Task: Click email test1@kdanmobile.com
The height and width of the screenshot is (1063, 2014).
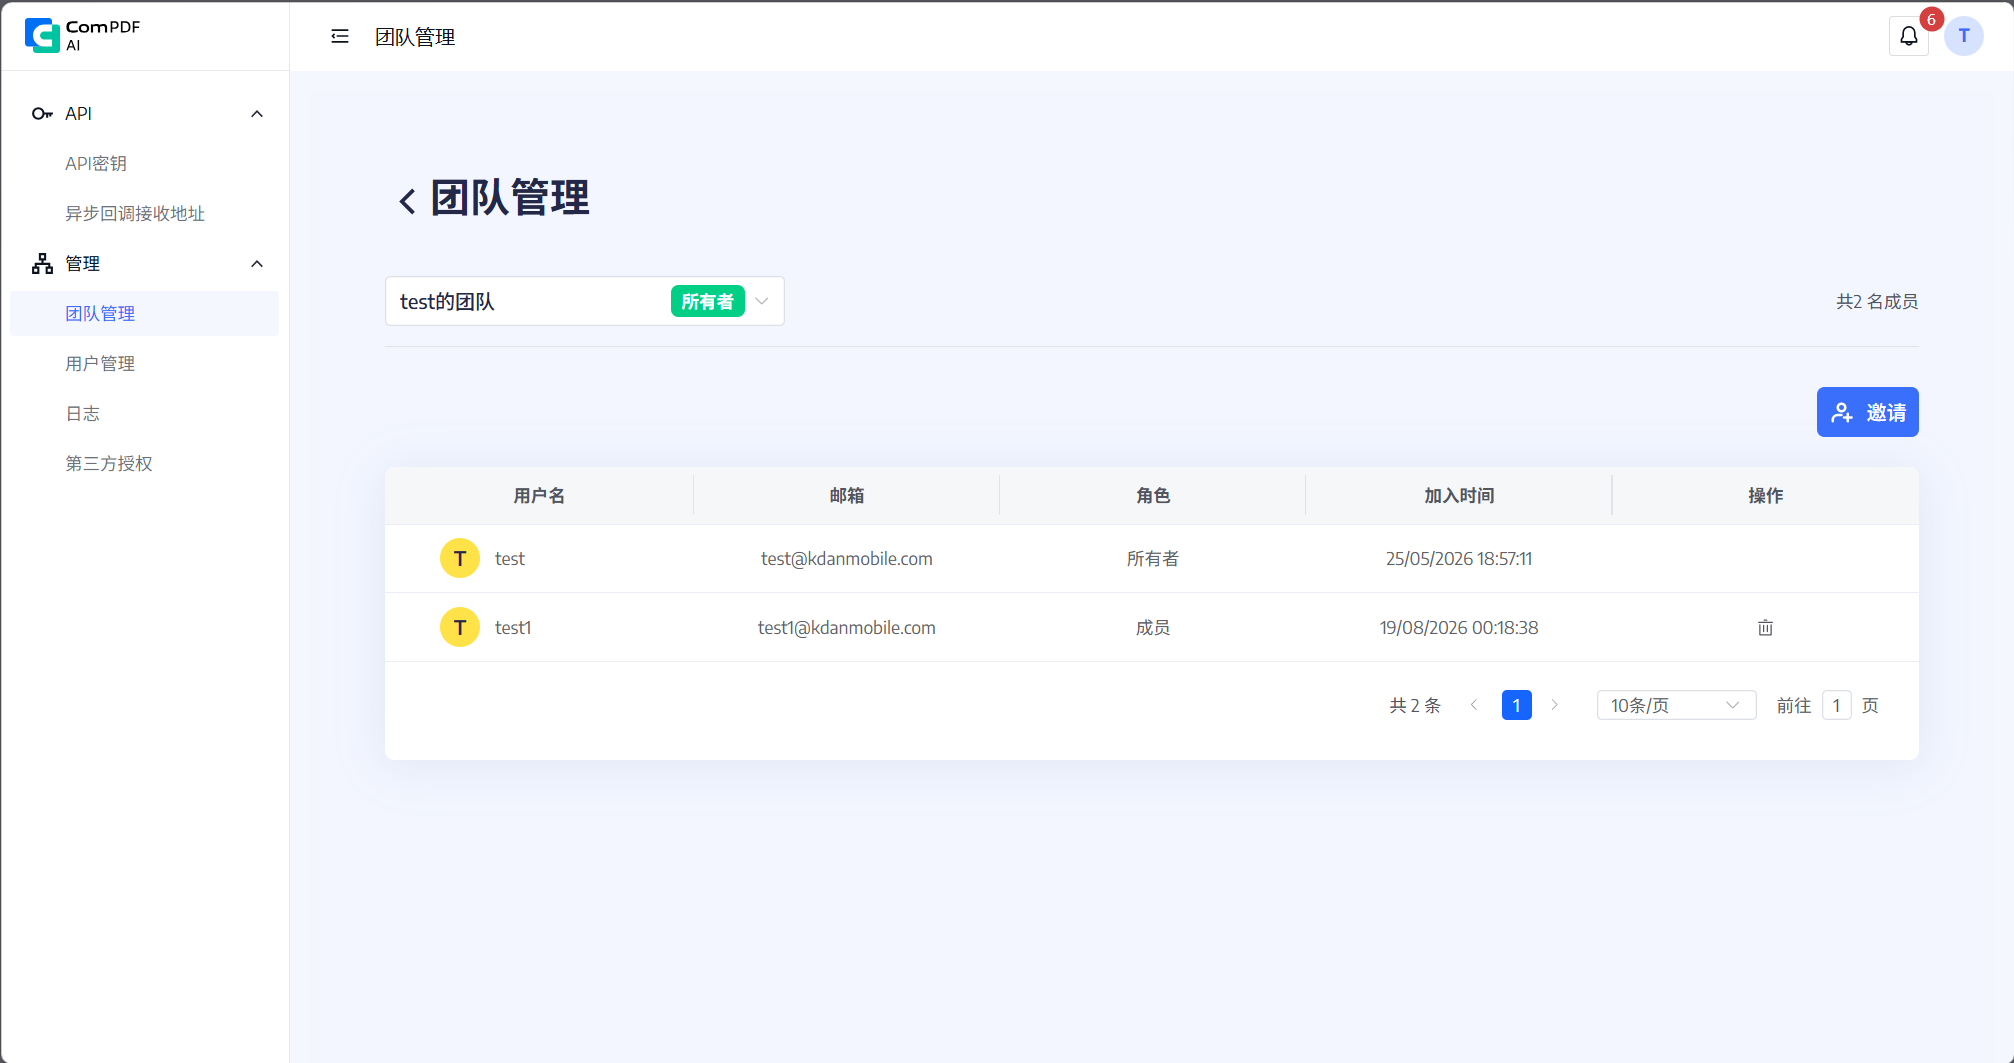Action: [x=846, y=628]
